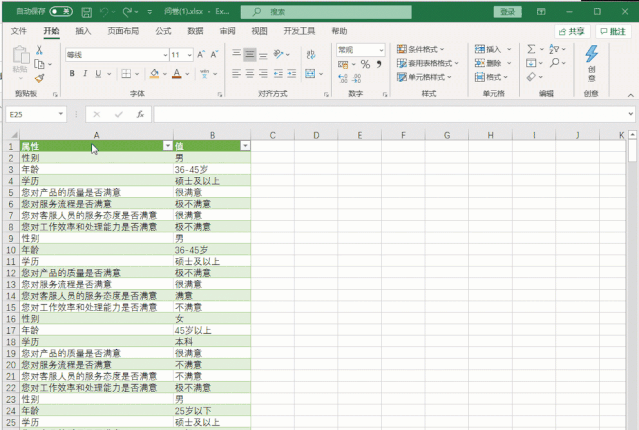
Task: Select top vertical alignment
Action: click(x=236, y=55)
